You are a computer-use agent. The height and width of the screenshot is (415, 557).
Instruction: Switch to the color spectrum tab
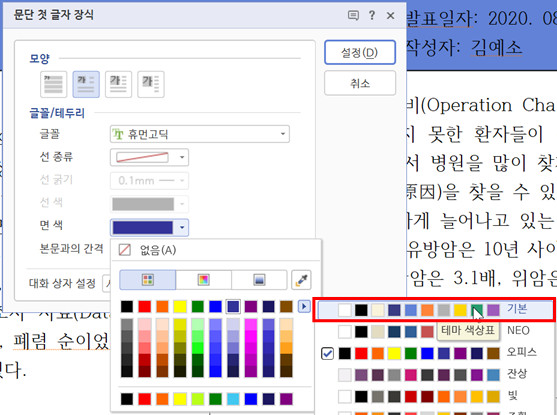coord(204,280)
